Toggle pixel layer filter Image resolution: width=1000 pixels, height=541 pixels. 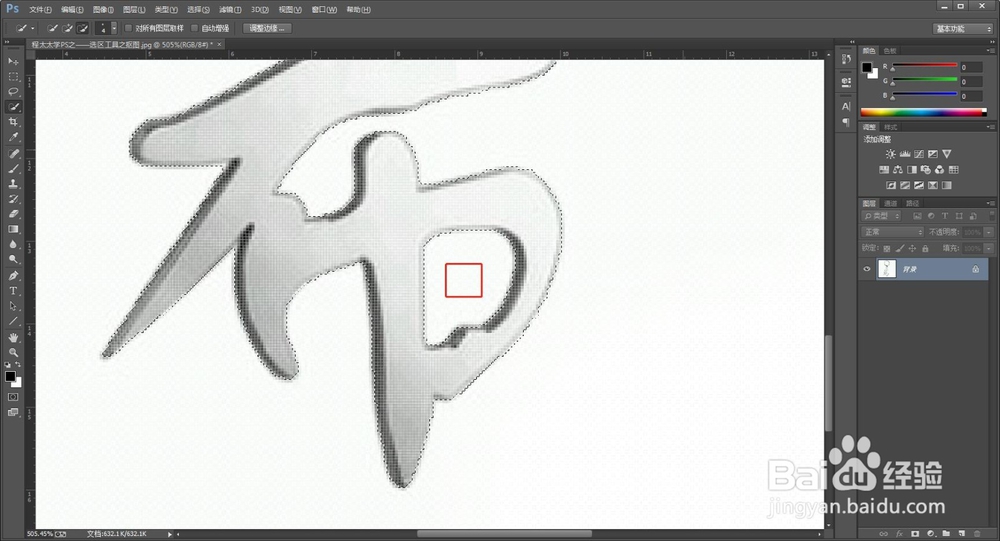[917, 216]
